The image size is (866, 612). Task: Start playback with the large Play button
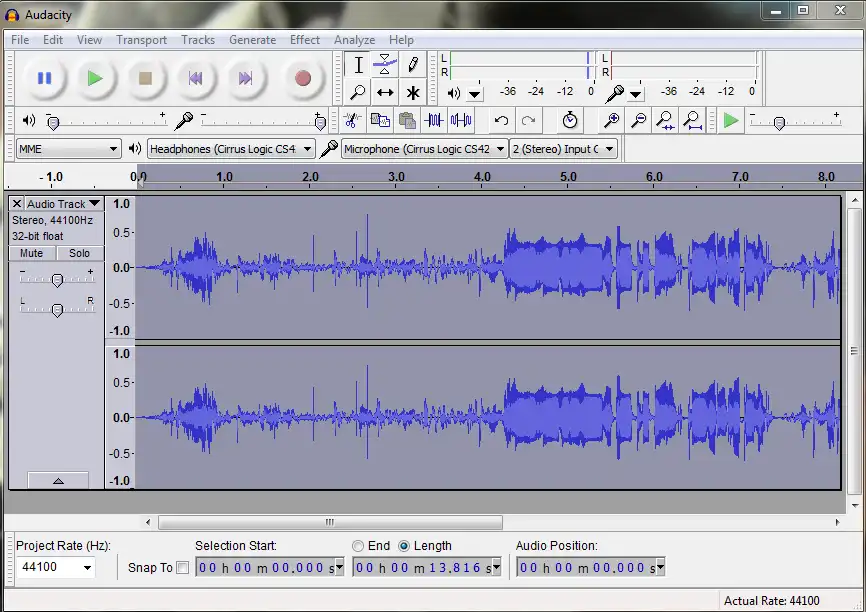click(95, 78)
